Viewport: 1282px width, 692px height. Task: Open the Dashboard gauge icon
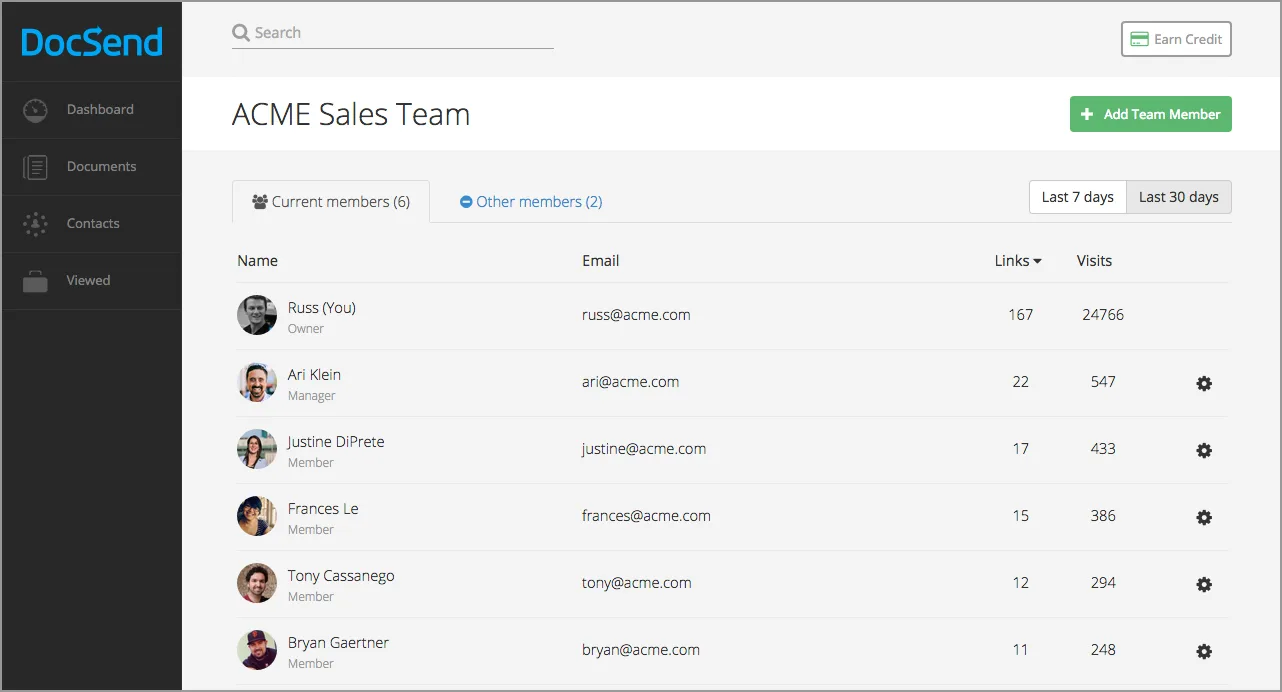(x=35, y=110)
